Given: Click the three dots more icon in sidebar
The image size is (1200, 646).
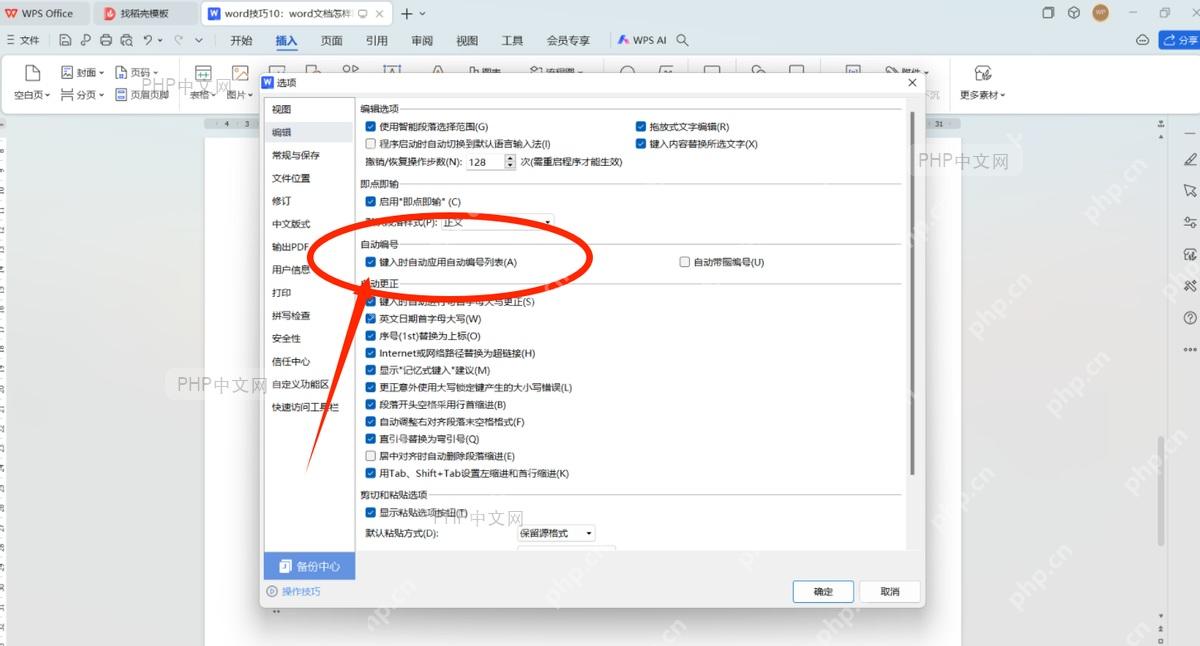Looking at the screenshot, I should coord(1190,350).
